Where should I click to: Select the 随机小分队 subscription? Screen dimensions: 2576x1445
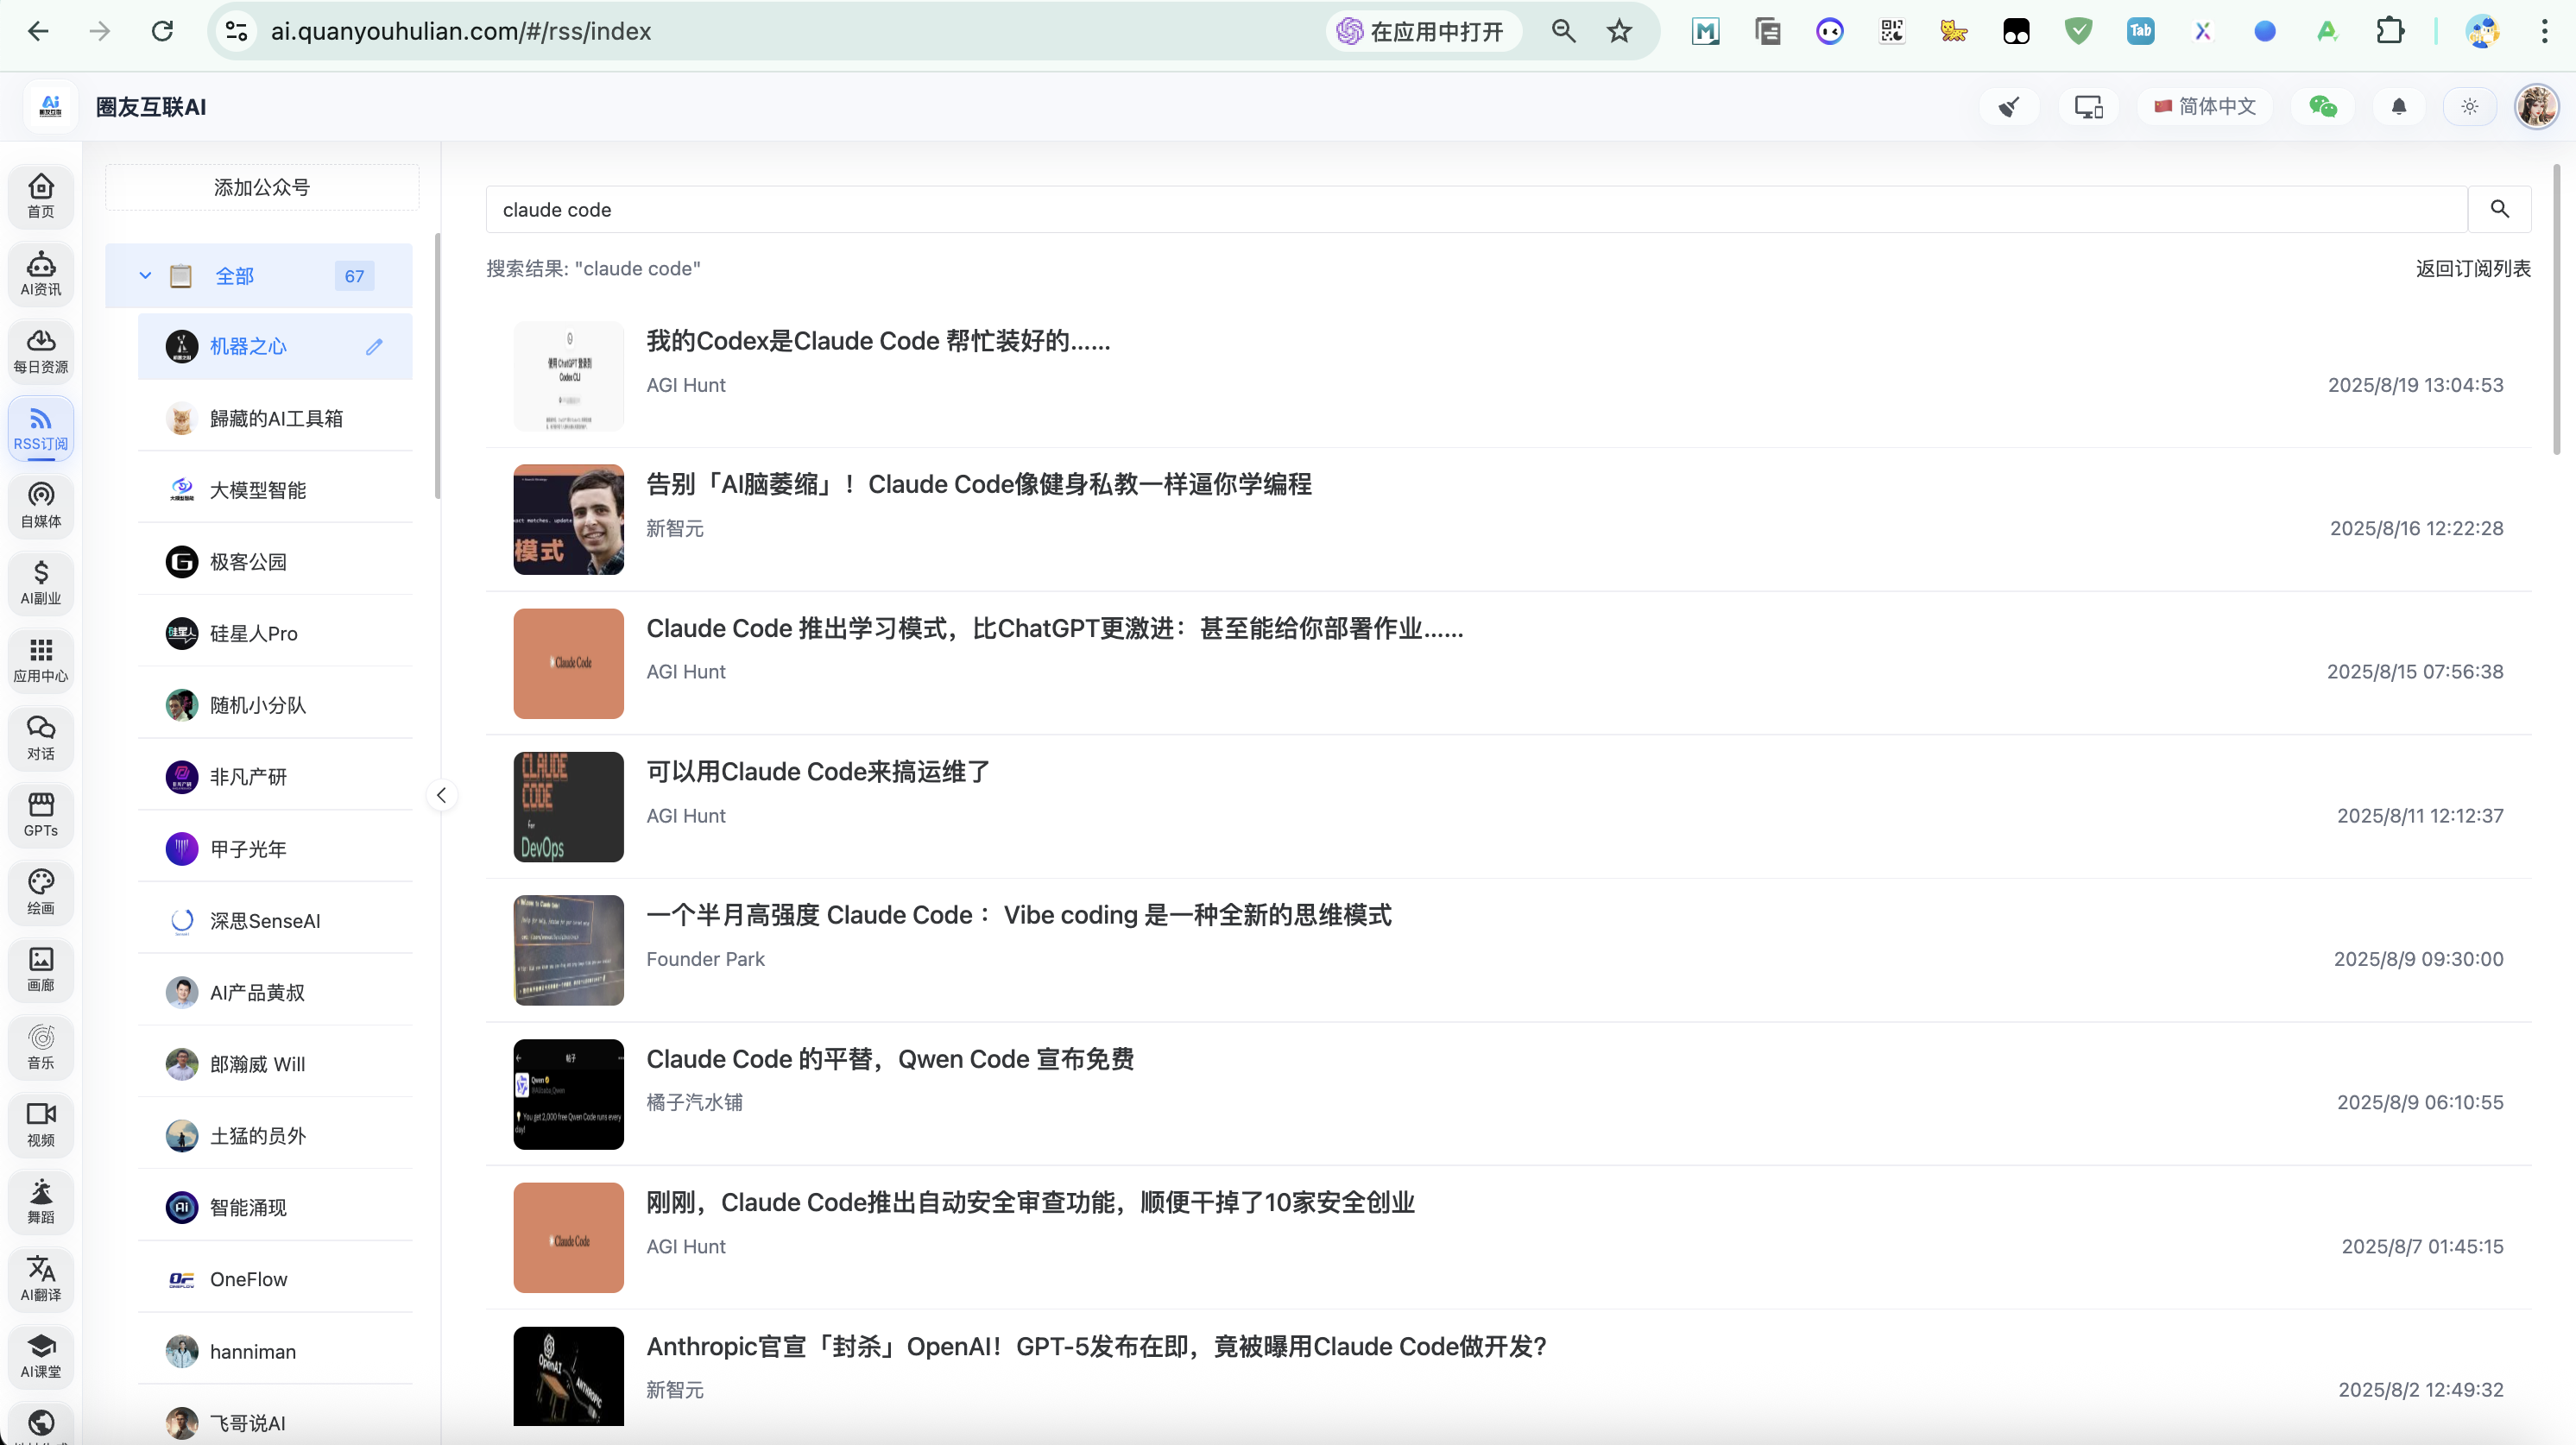click(x=275, y=705)
